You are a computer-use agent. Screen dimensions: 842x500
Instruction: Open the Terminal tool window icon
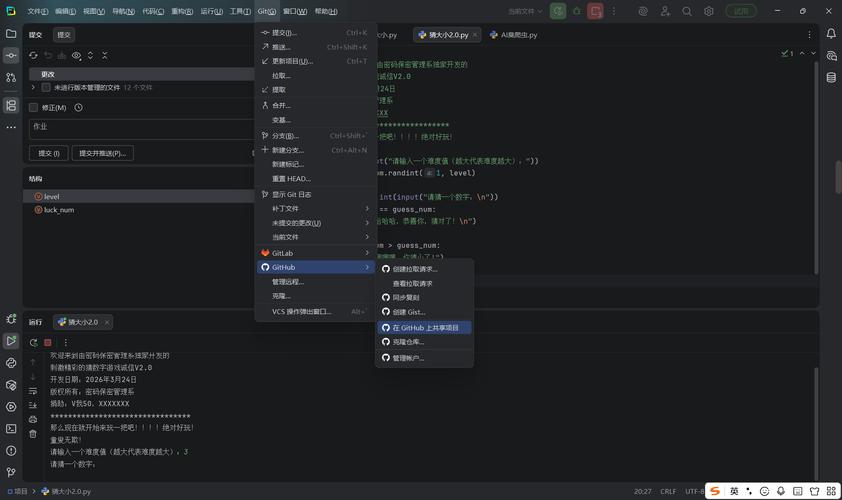tap(11, 429)
